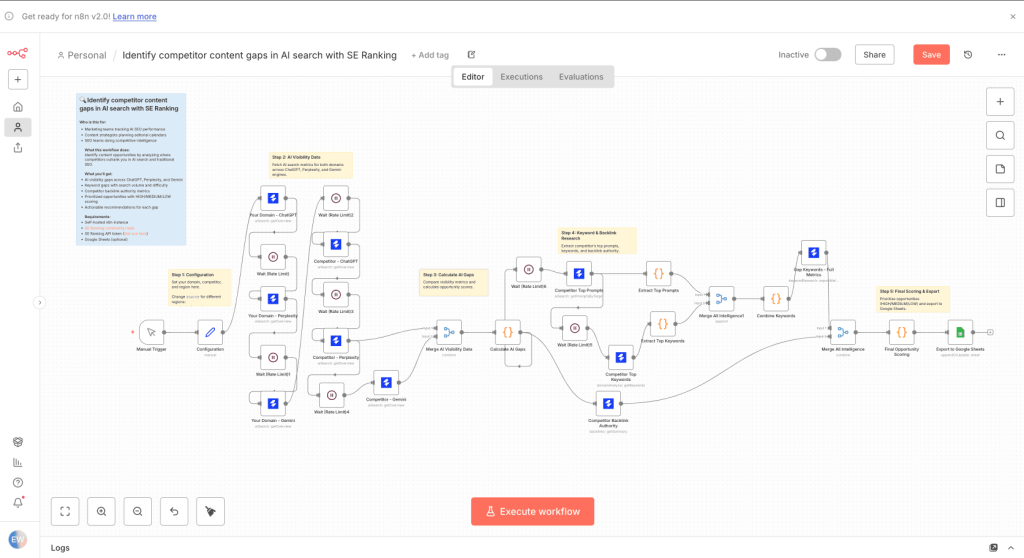Select the Competitor Backlink Authority node
This screenshot has height=558, width=1024.
tap(608, 404)
